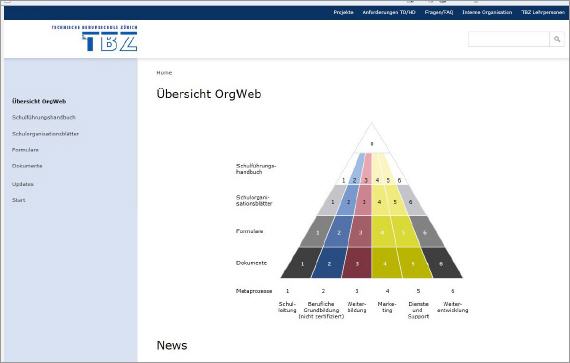
Task: Go to TBZ Lehrpersonen in top bar
Action: click(543, 12)
